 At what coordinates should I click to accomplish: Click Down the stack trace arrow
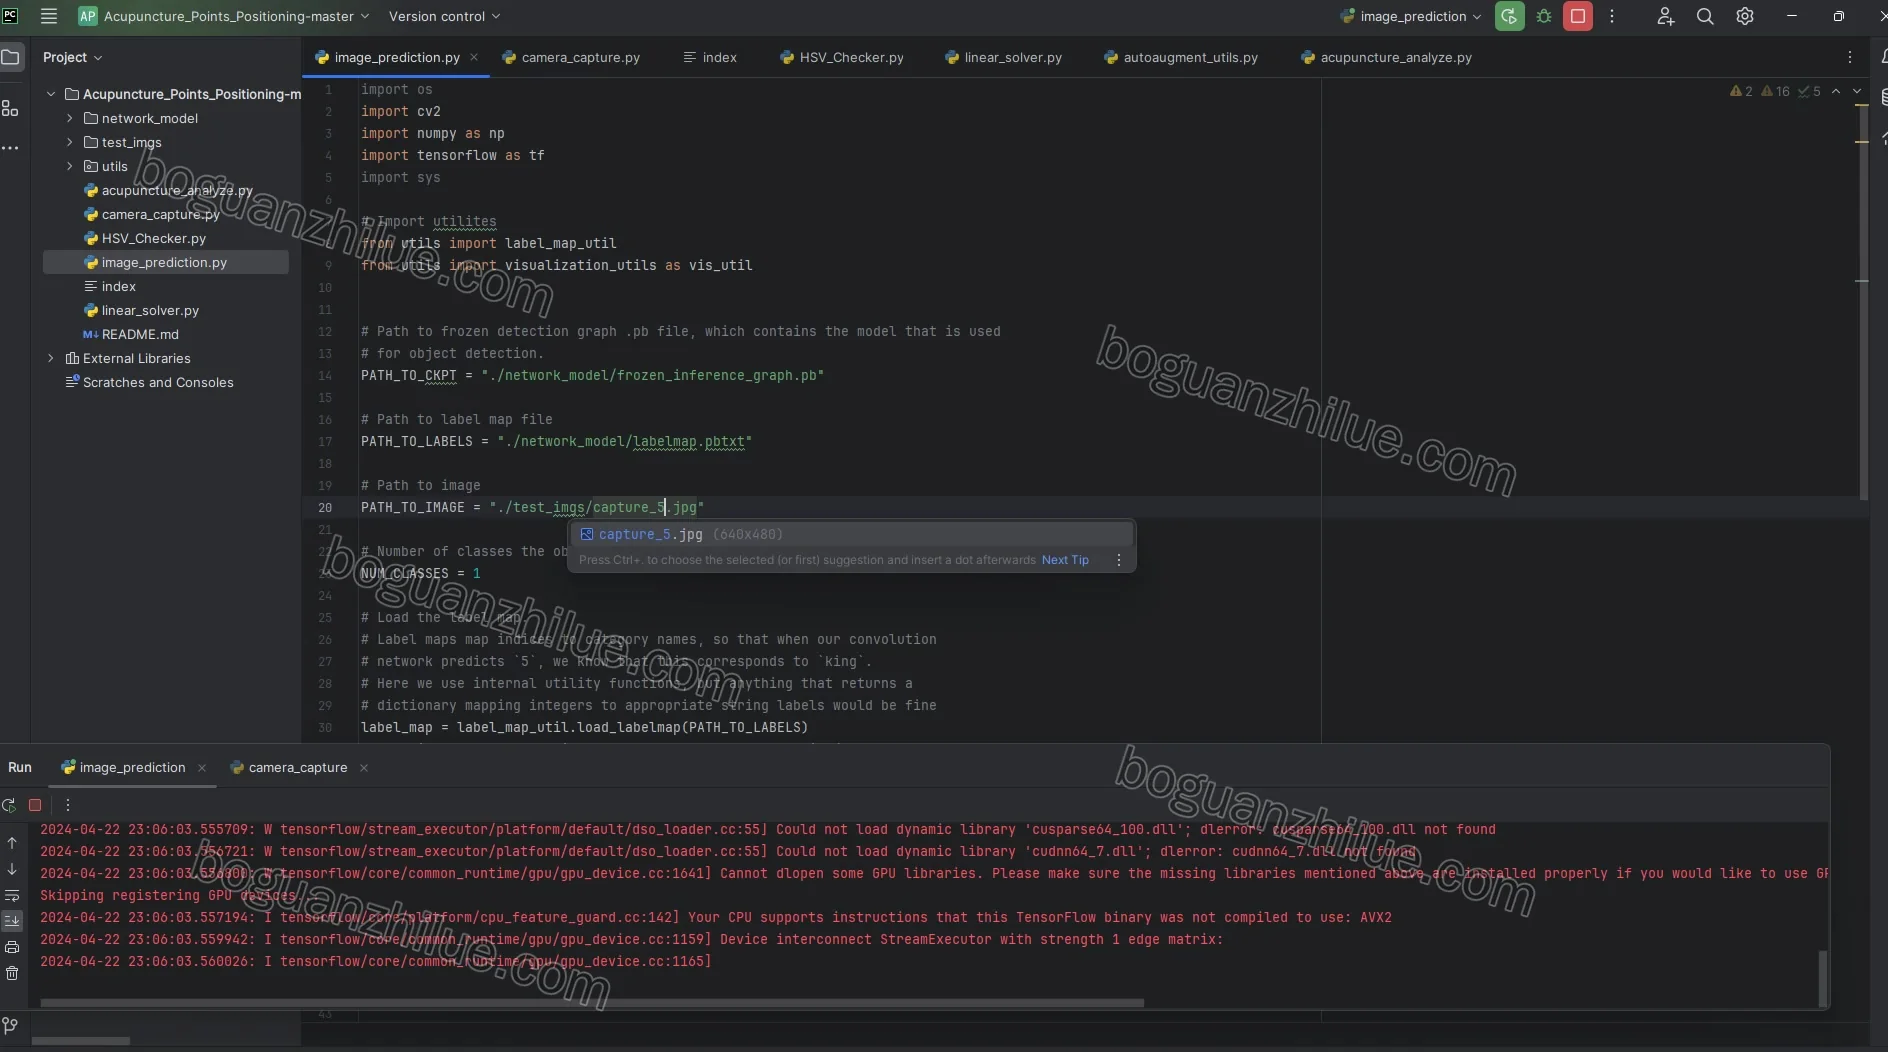(x=12, y=869)
